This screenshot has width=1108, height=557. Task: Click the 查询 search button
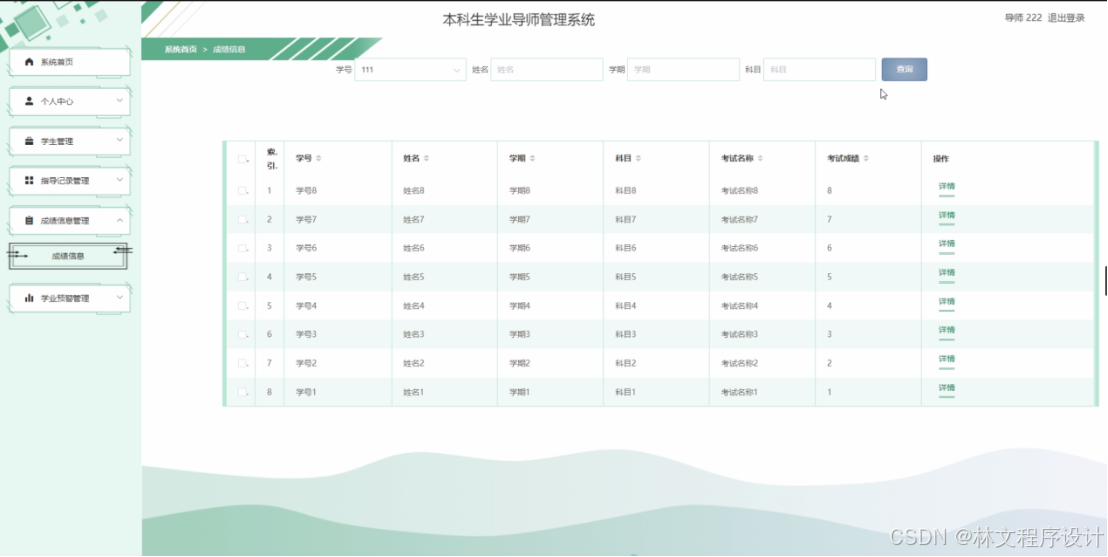[904, 69]
